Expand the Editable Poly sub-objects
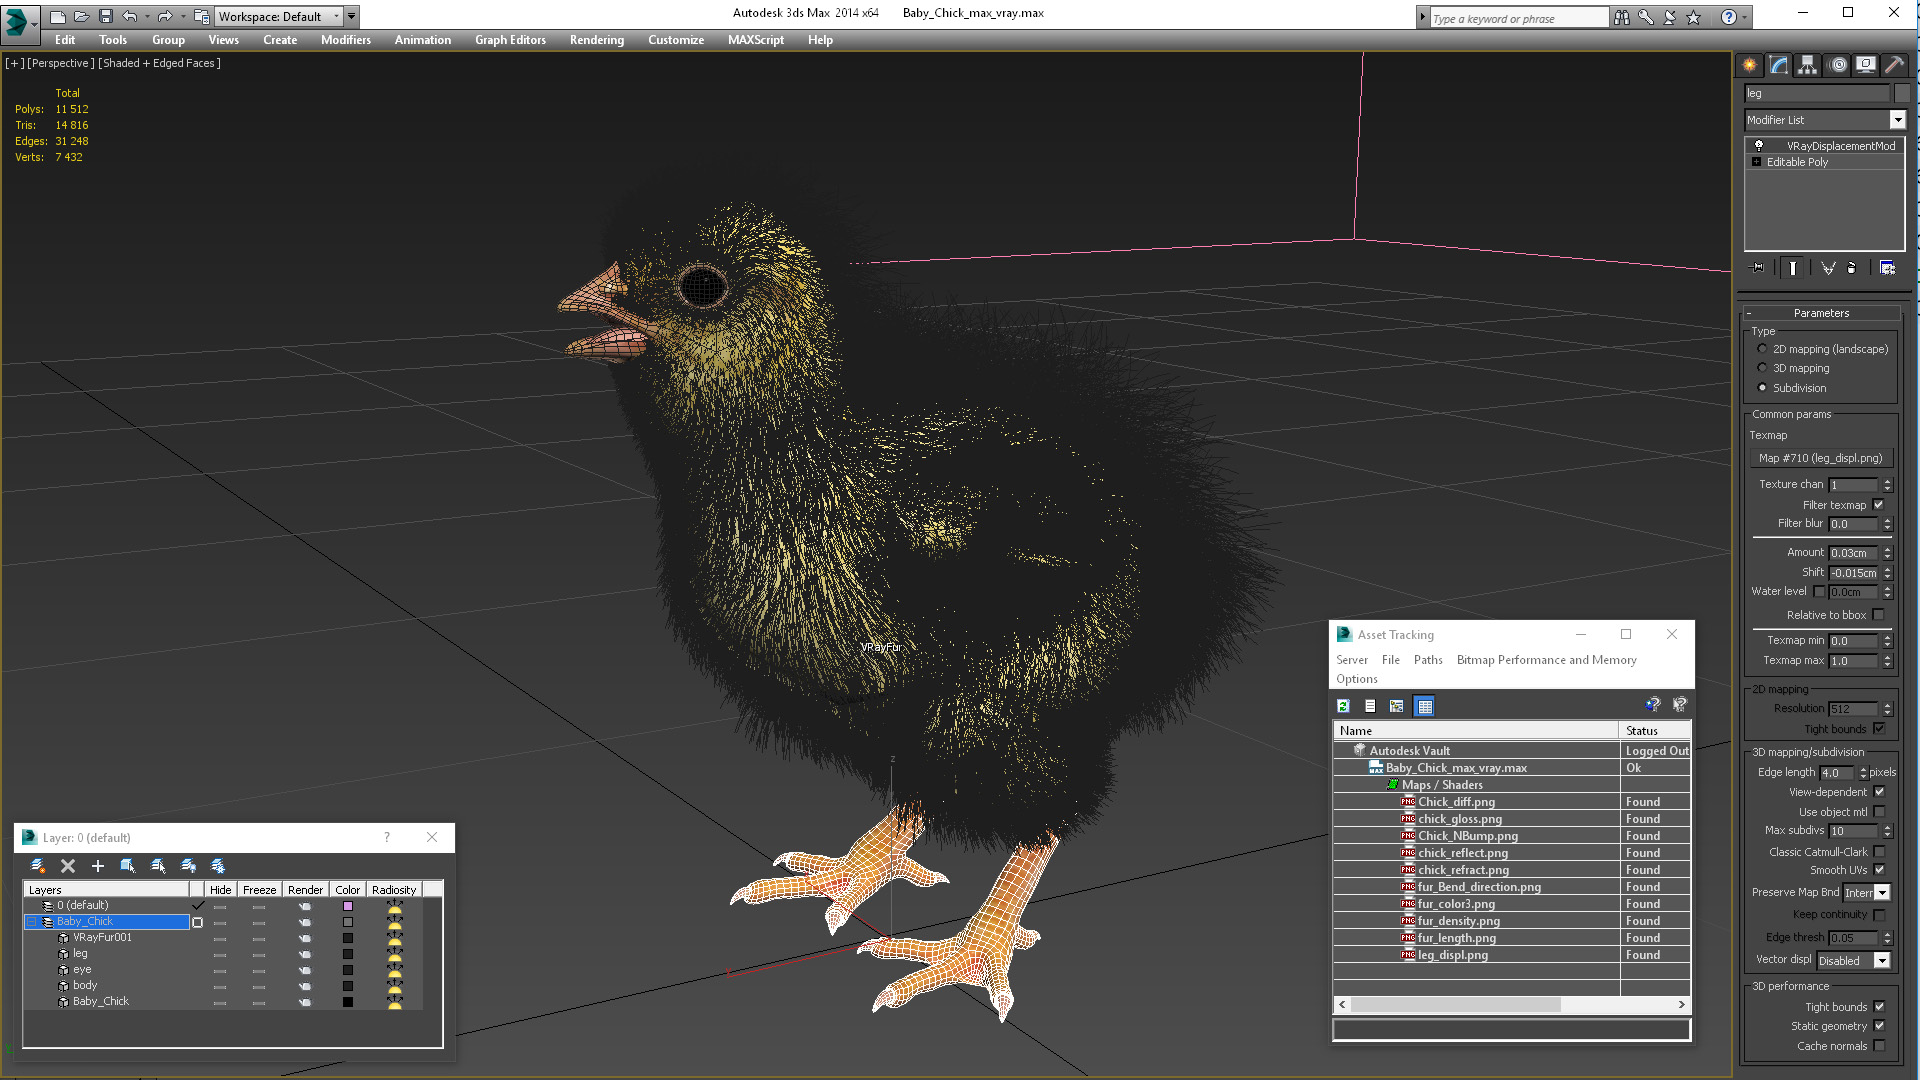The image size is (1920, 1080). [x=1756, y=162]
